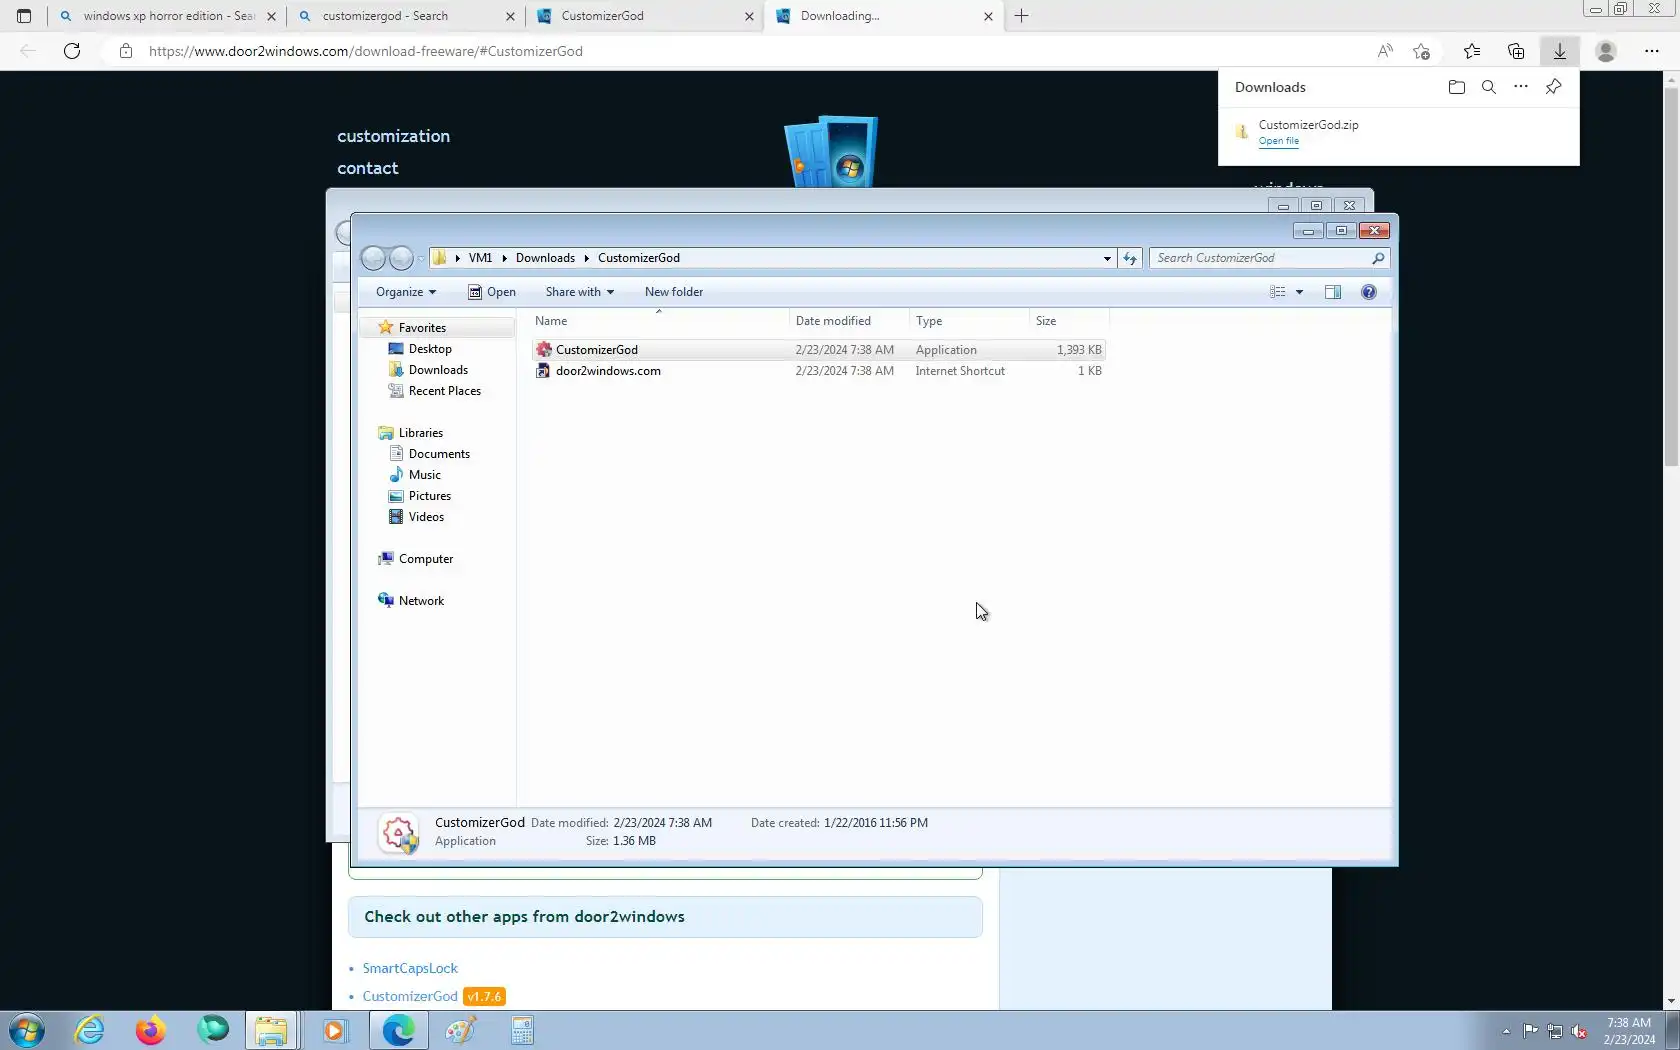The height and width of the screenshot is (1050, 1680).
Task: Change the Explorer view layout
Action: pyautogui.click(x=1278, y=292)
